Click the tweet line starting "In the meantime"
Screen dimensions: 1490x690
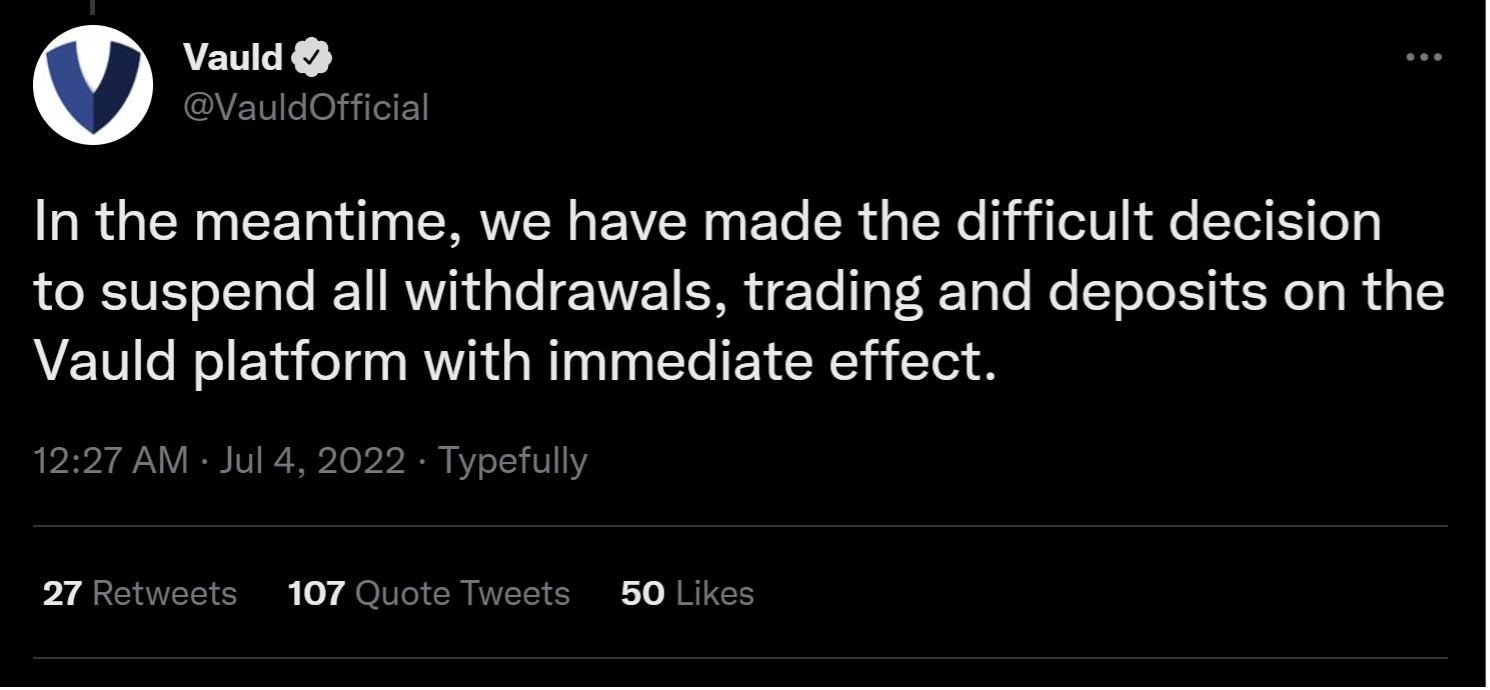(x=706, y=221)
